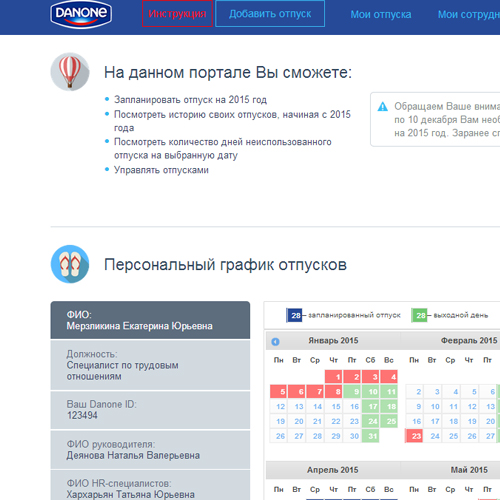500x500 pixels.
Task: Click the Апрель 2015 month header
Action: (332, 470)
